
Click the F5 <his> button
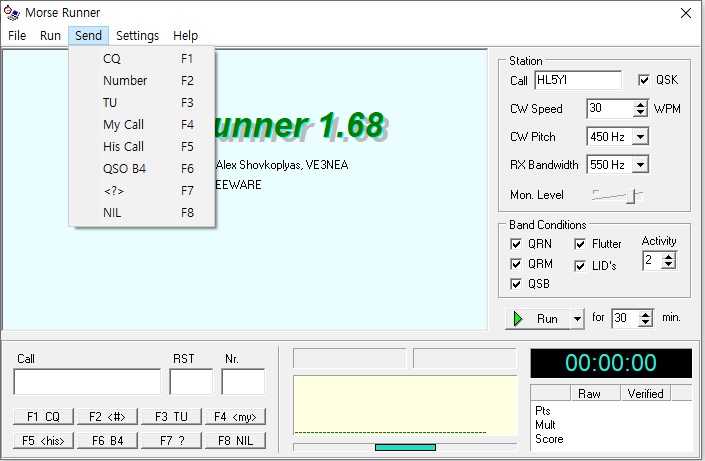pos(43,441)
